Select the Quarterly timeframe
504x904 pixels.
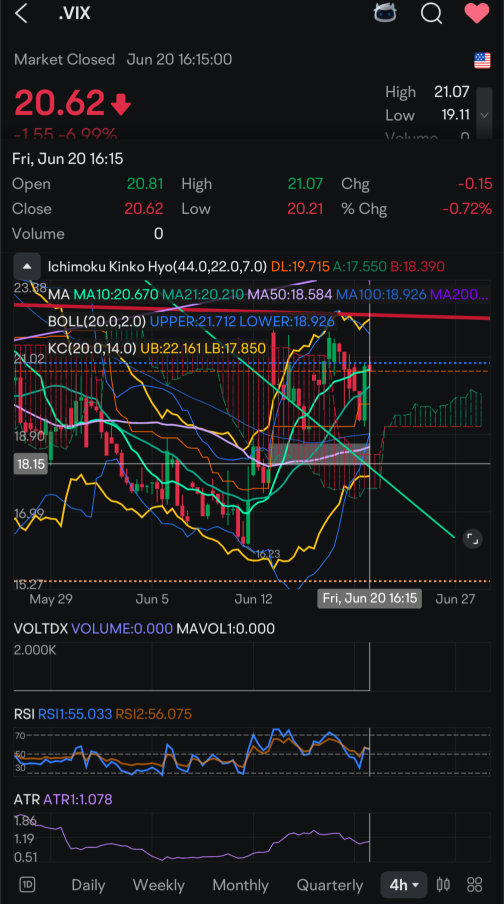click(x=330, y=885)
